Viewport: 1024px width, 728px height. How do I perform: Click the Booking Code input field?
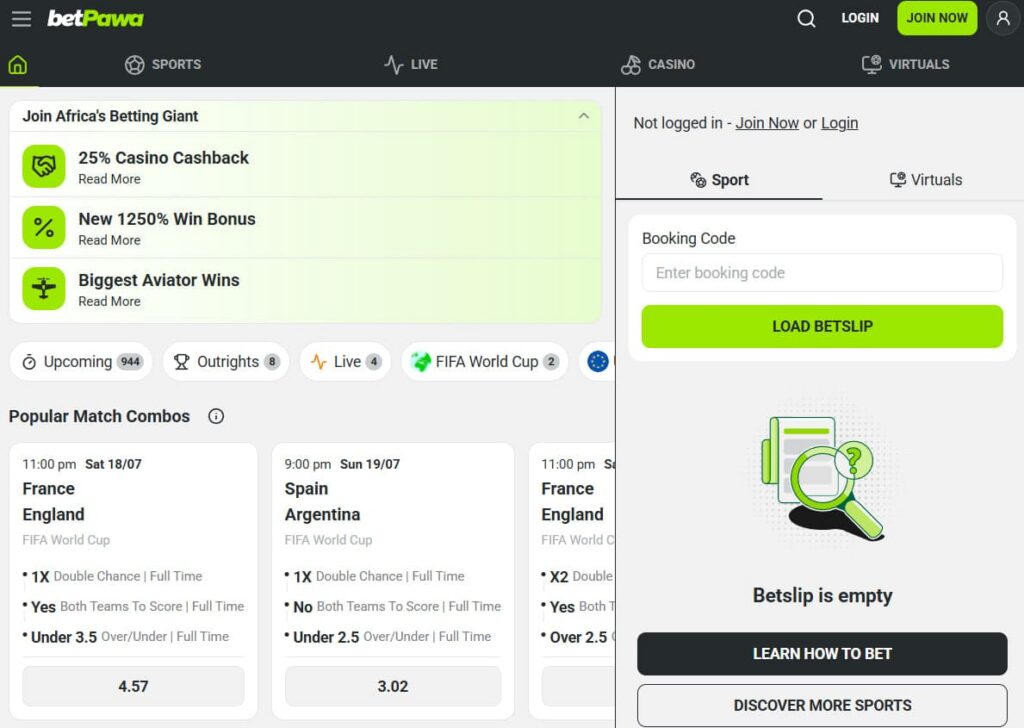822,272
